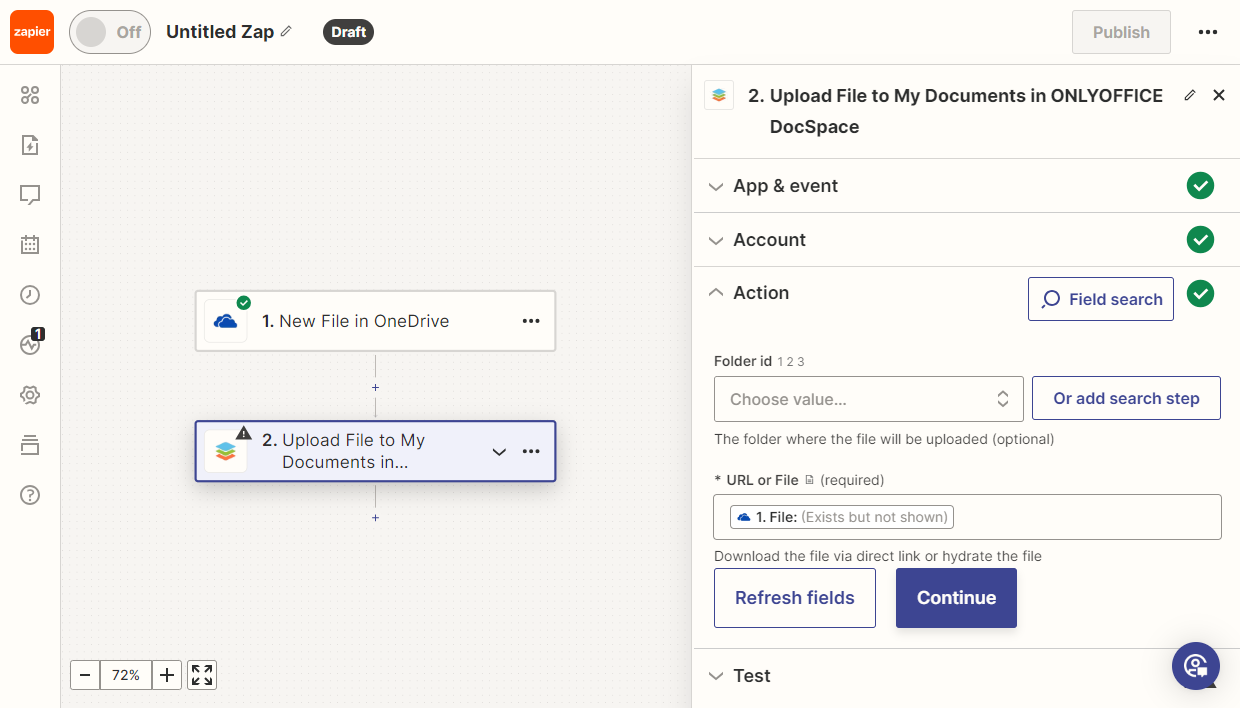Click pencil icon to rename the step
1240x708 pixels.
tap(1189, 96)
